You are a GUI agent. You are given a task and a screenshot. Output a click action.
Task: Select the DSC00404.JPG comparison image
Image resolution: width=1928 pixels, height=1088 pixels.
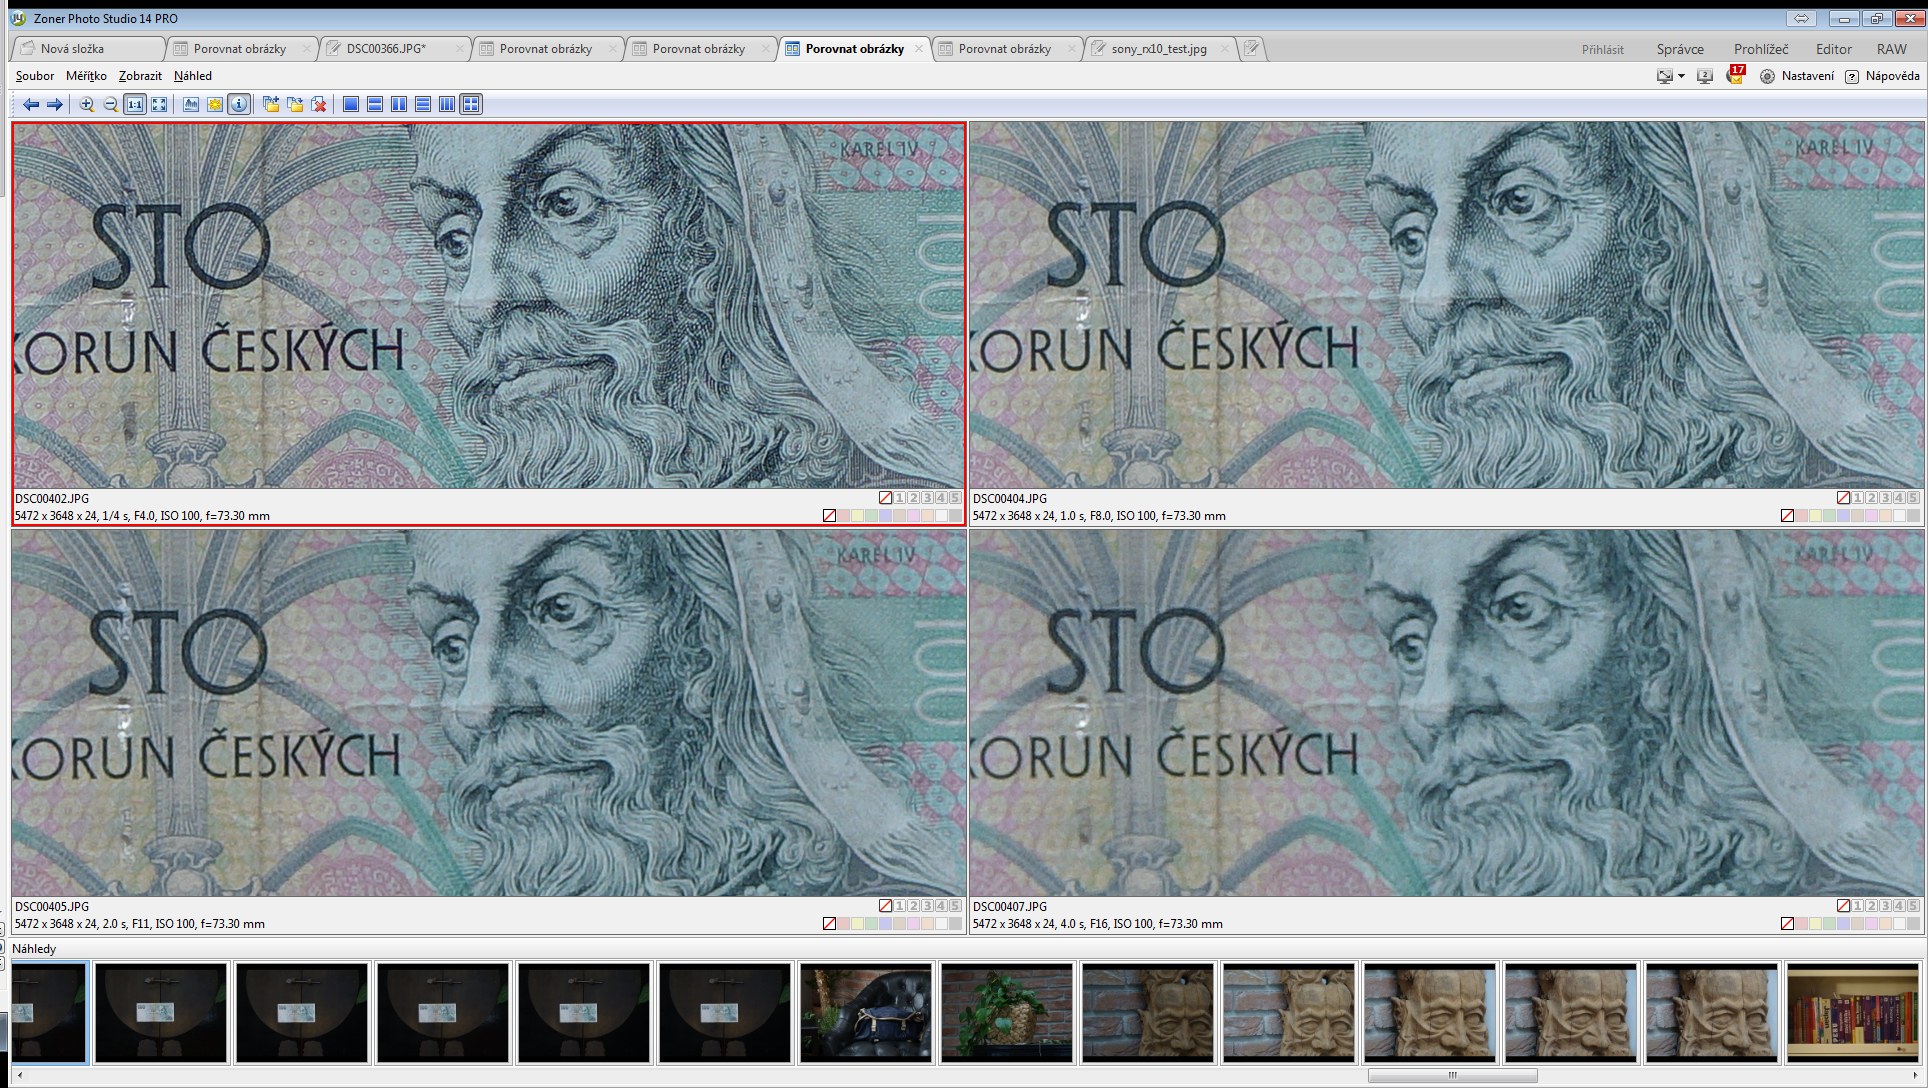(1446, 305)
